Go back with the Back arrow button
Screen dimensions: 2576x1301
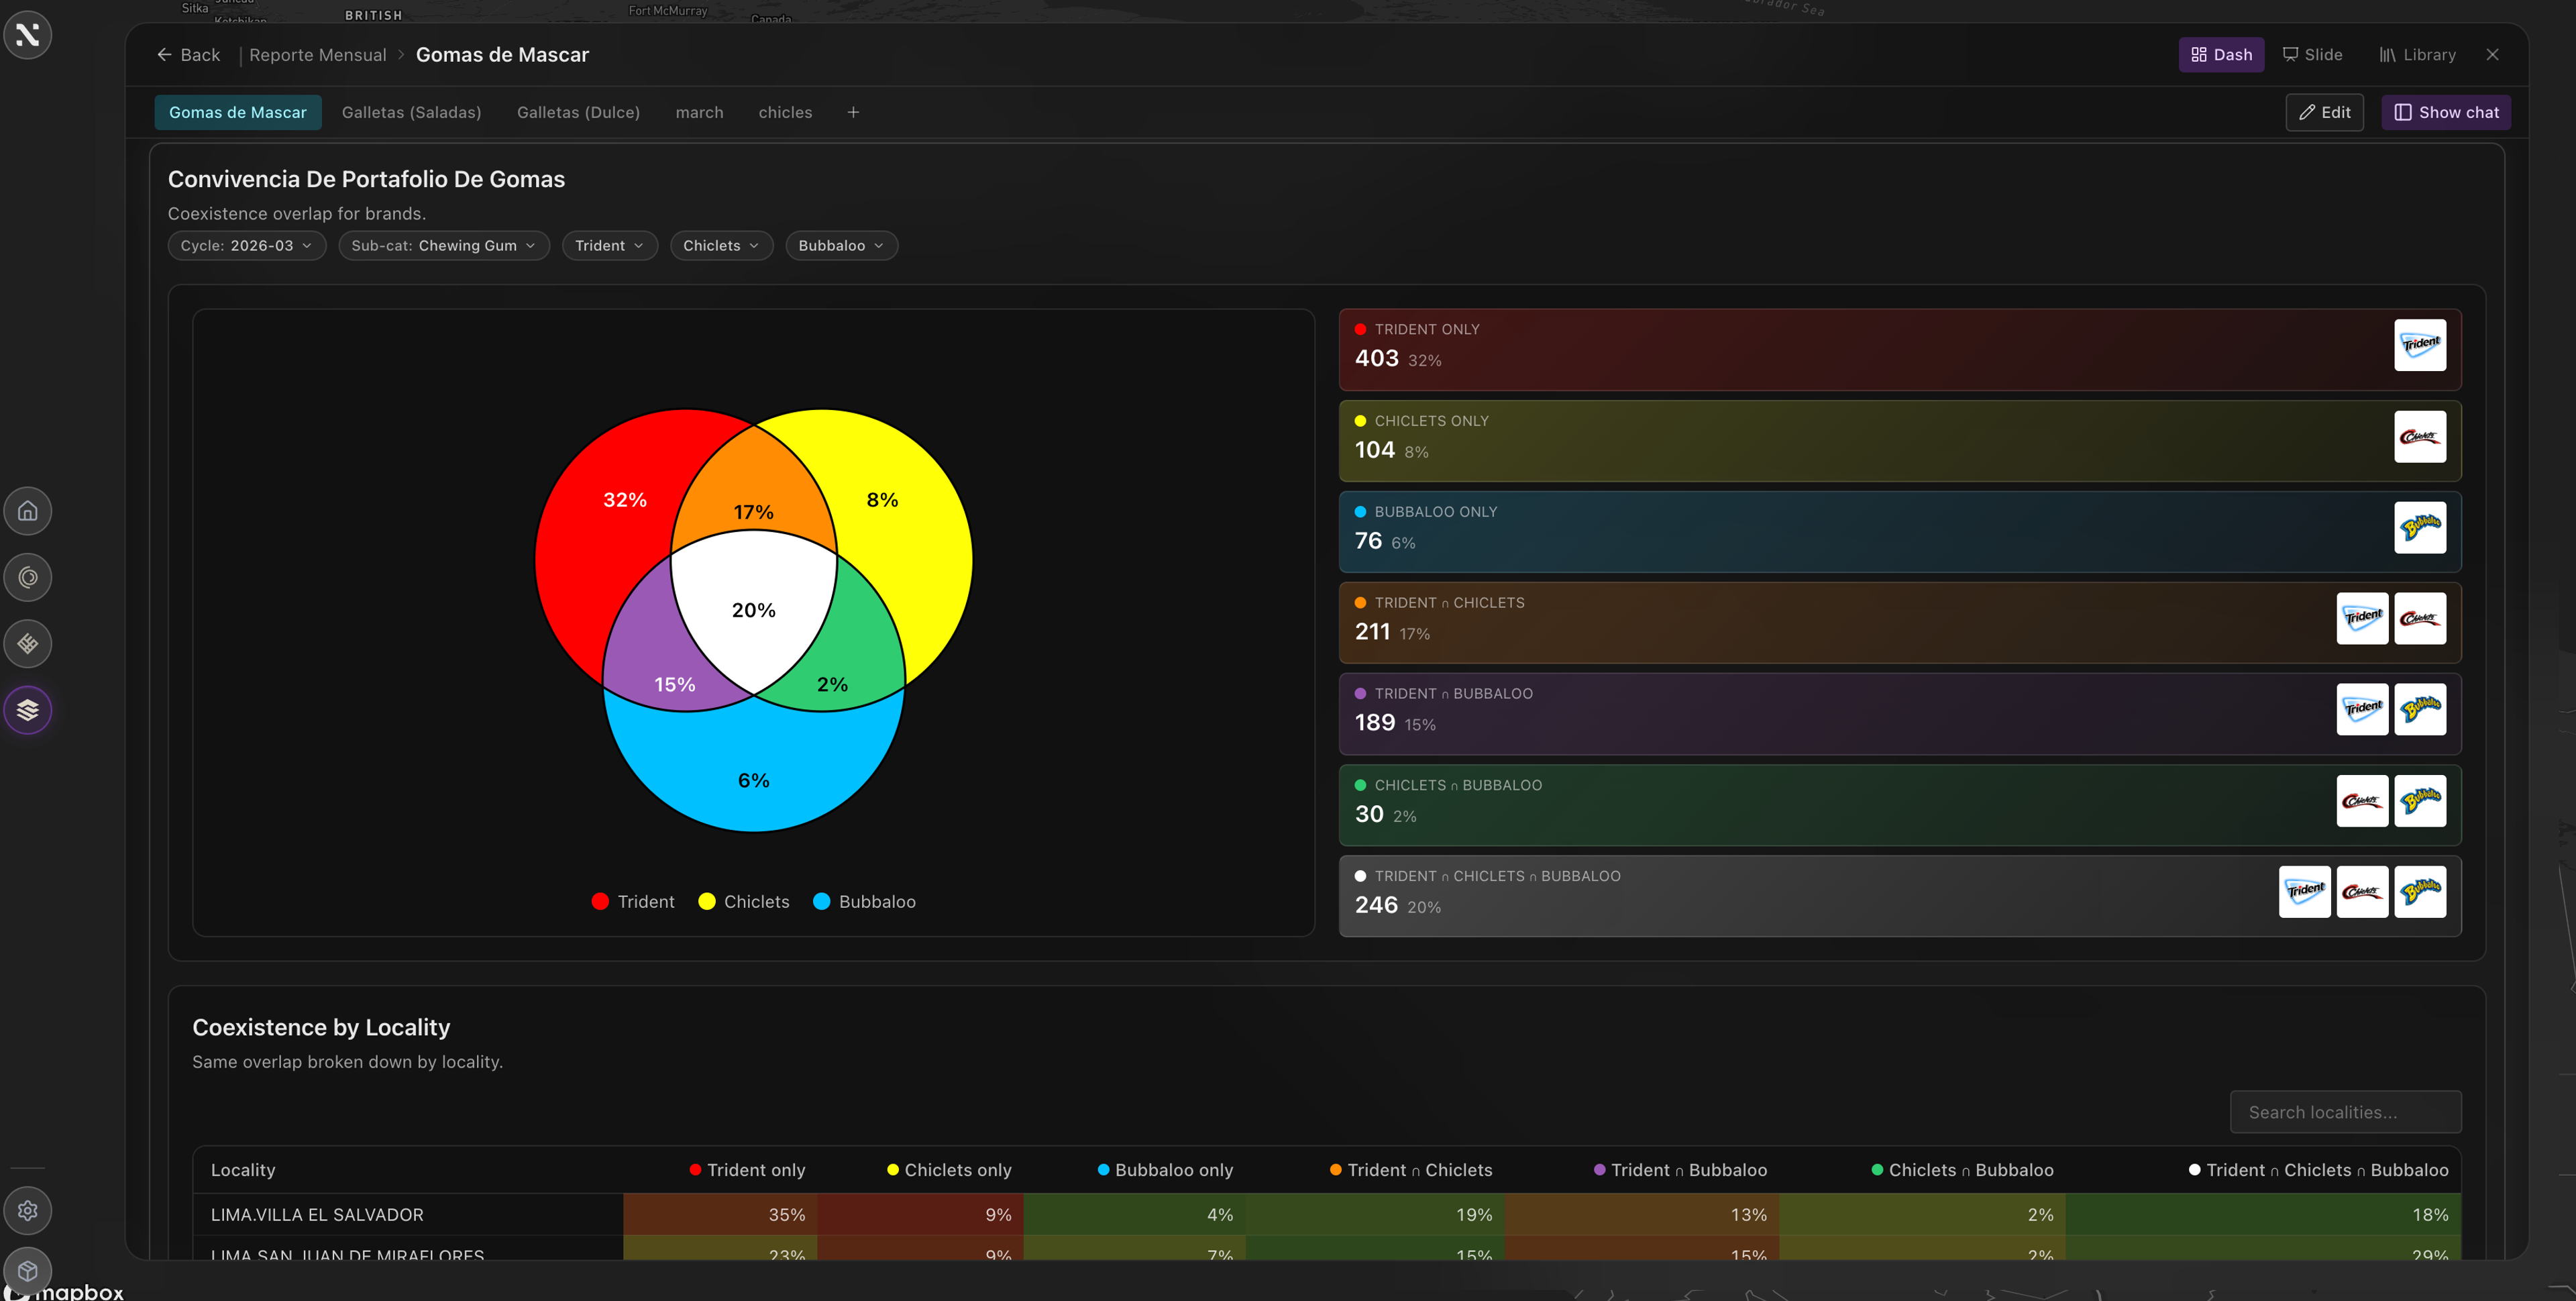pyautogui.click(x=188, y=55)
